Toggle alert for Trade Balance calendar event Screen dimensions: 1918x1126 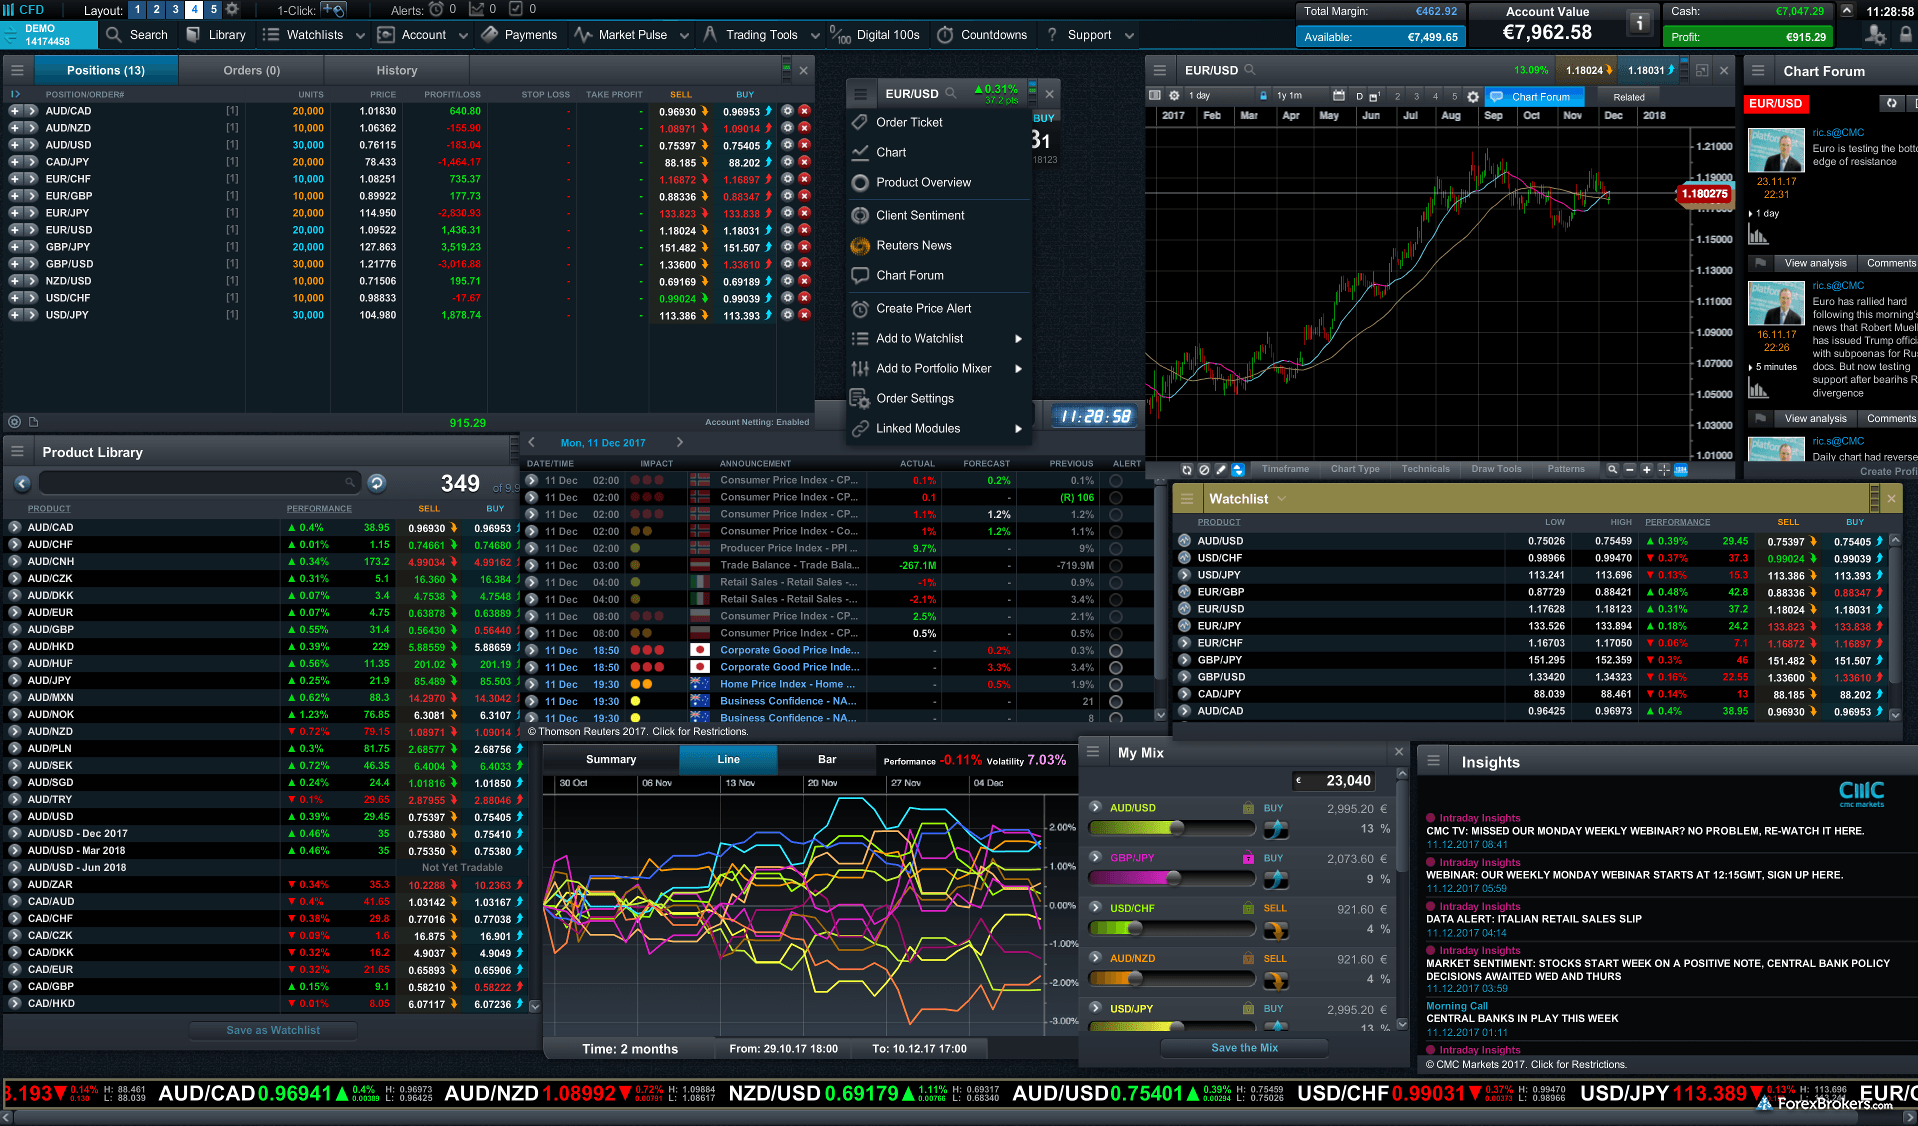pyautogui.click(x=1115, y=565)
